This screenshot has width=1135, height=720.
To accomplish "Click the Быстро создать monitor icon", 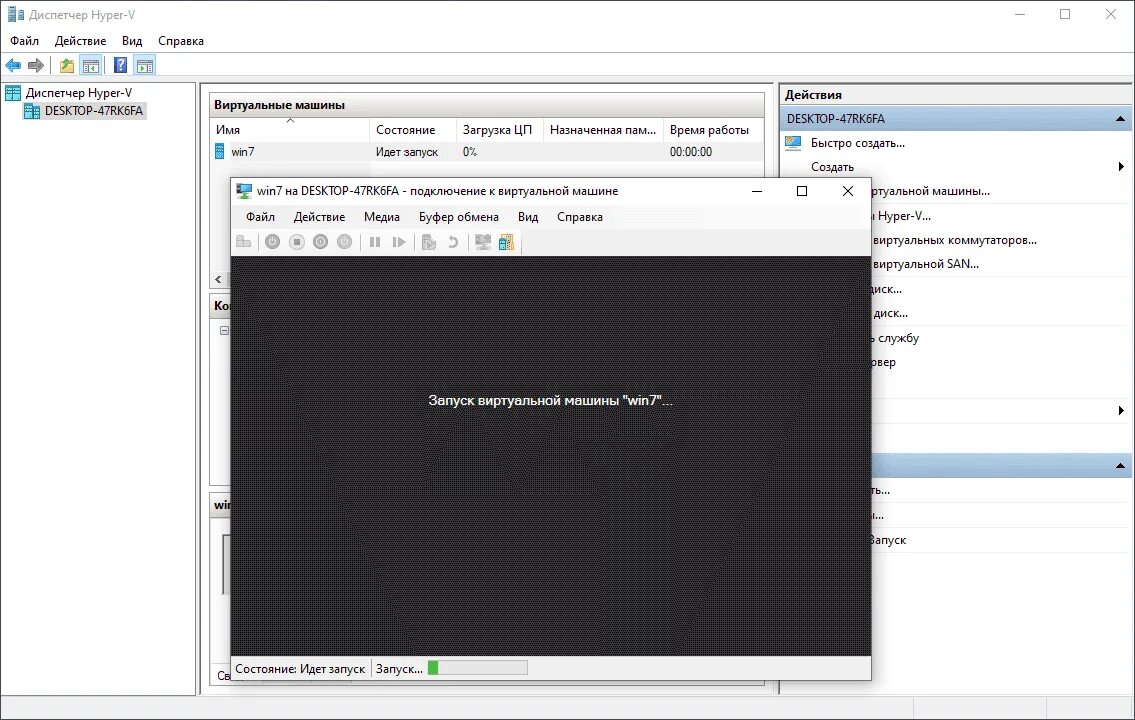I will click(793, 143).
